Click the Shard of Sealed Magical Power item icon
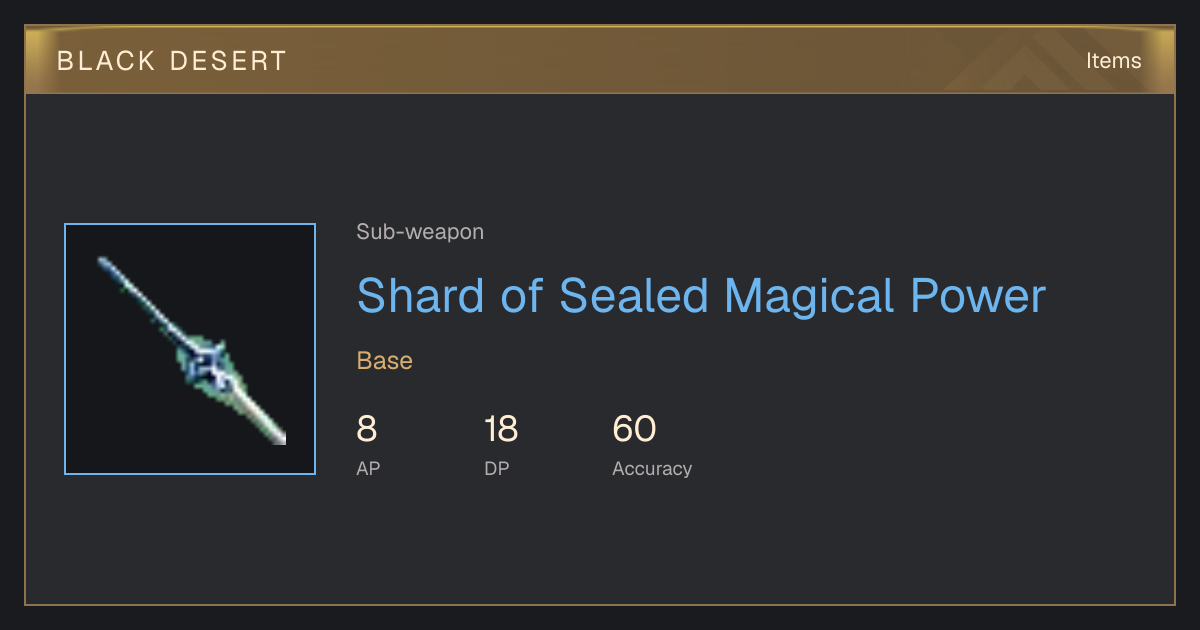Screen dimensions: 1200x630 click(x=190, y=349)
